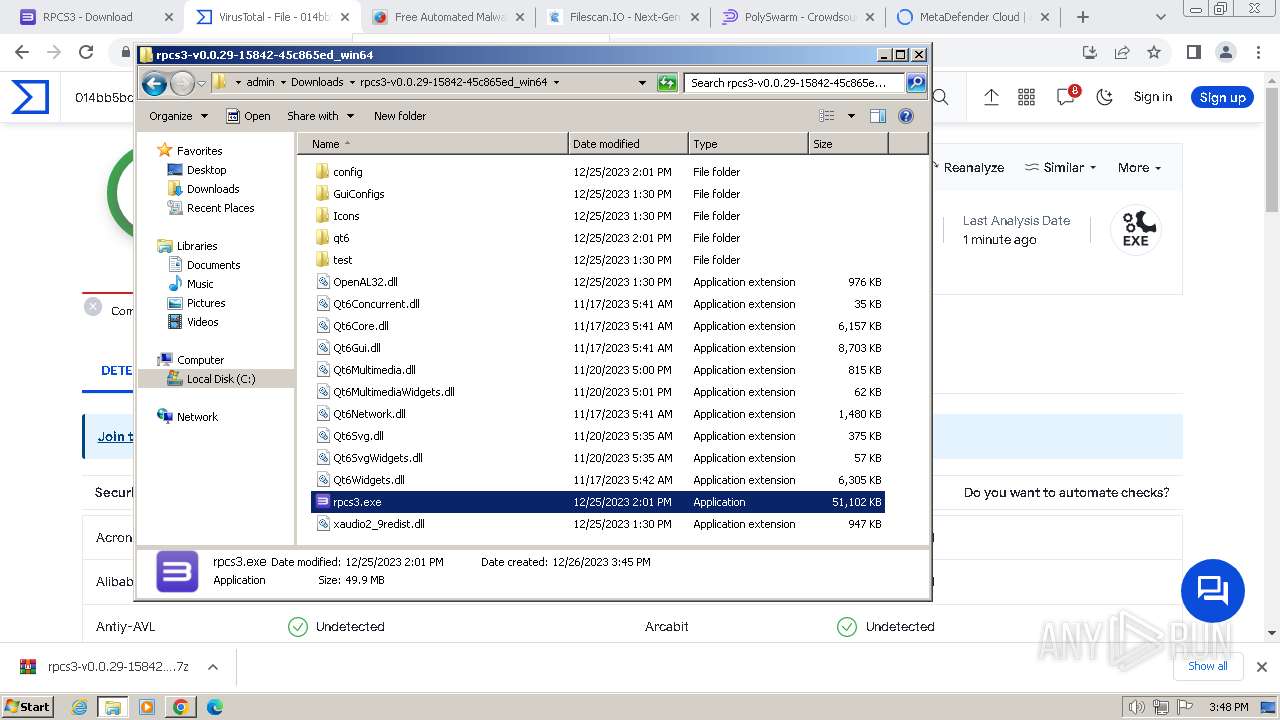The image size is (1280, 720).
Task: Select the qt6 folder icon
Action: 322,238
